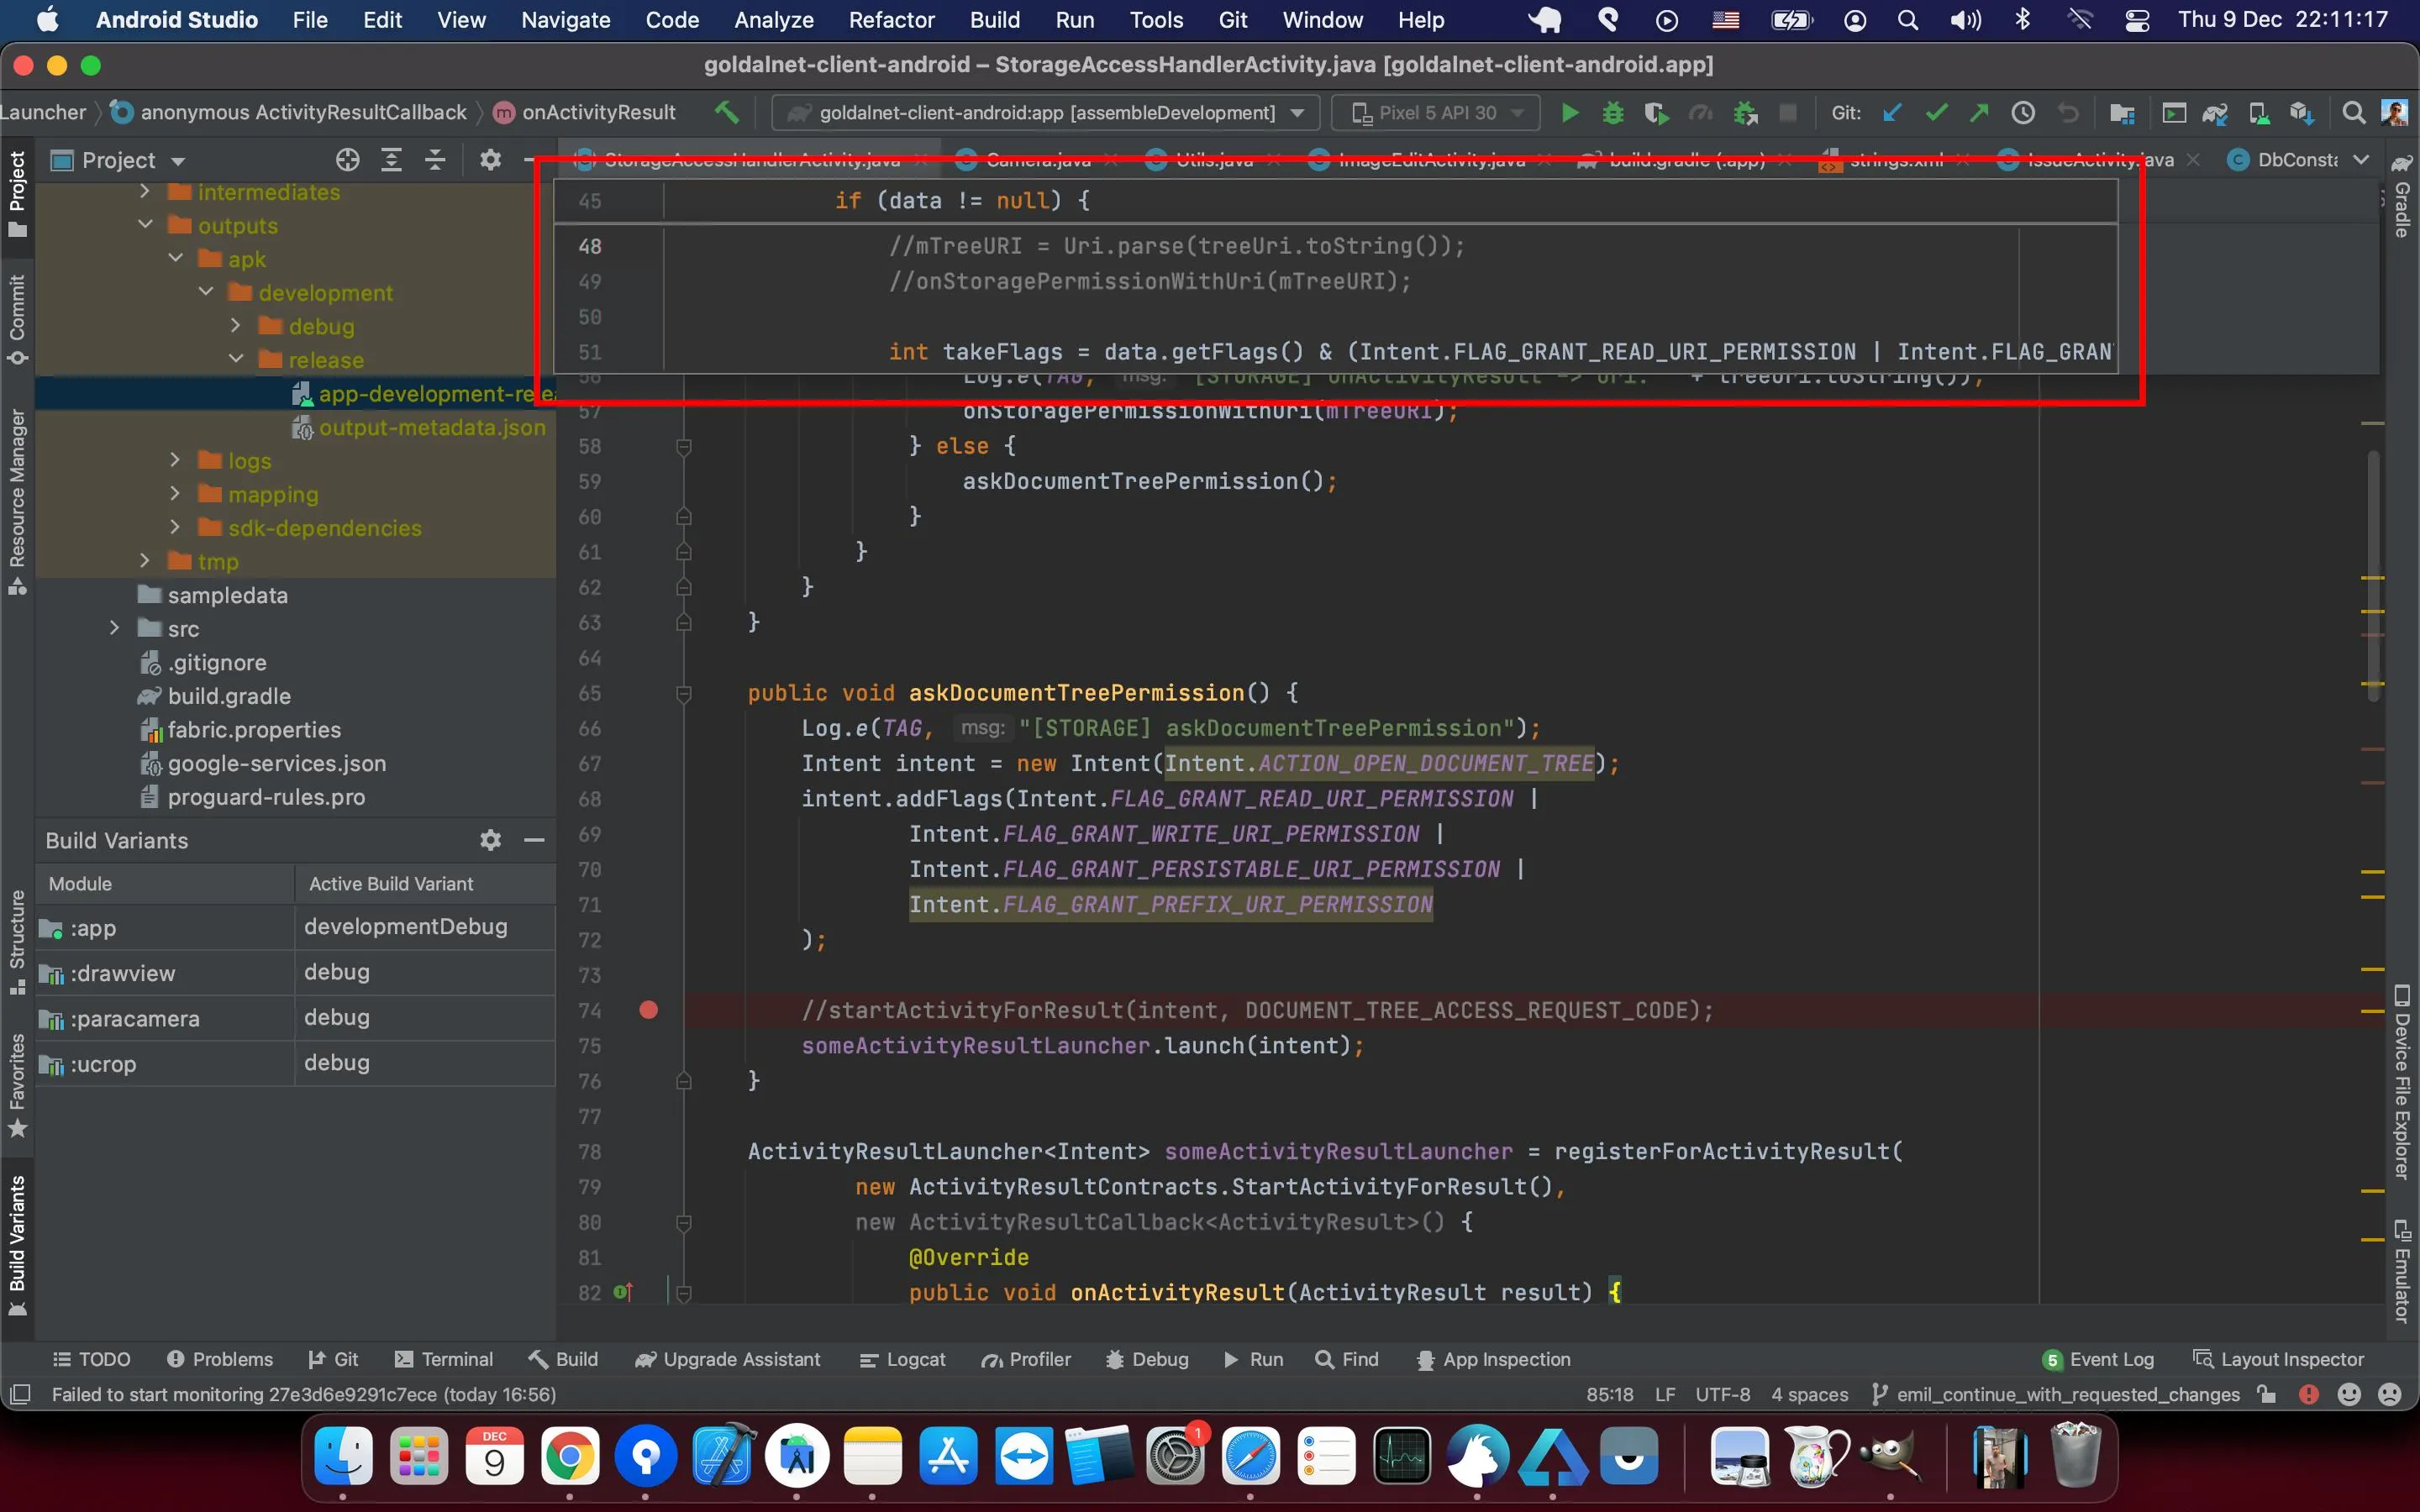Image resolution: width=2420 pixels, height=1512 pixels.
Task: Click the Git update project arrow
Action: [x=1892, y=113]
